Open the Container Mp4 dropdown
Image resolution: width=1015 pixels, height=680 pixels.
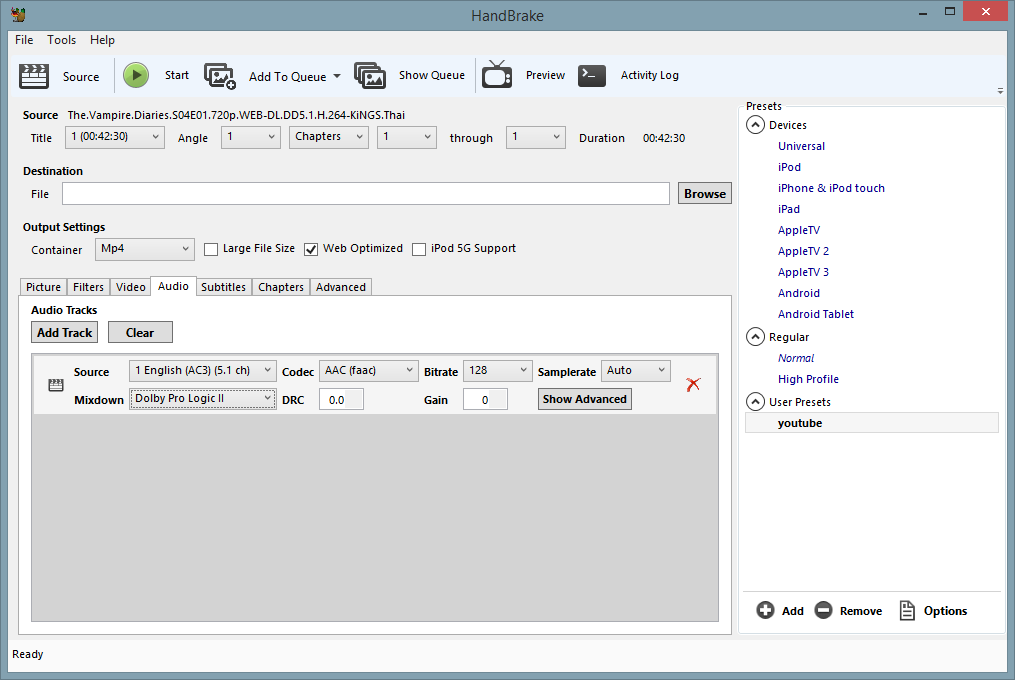(x=145, y=249)
